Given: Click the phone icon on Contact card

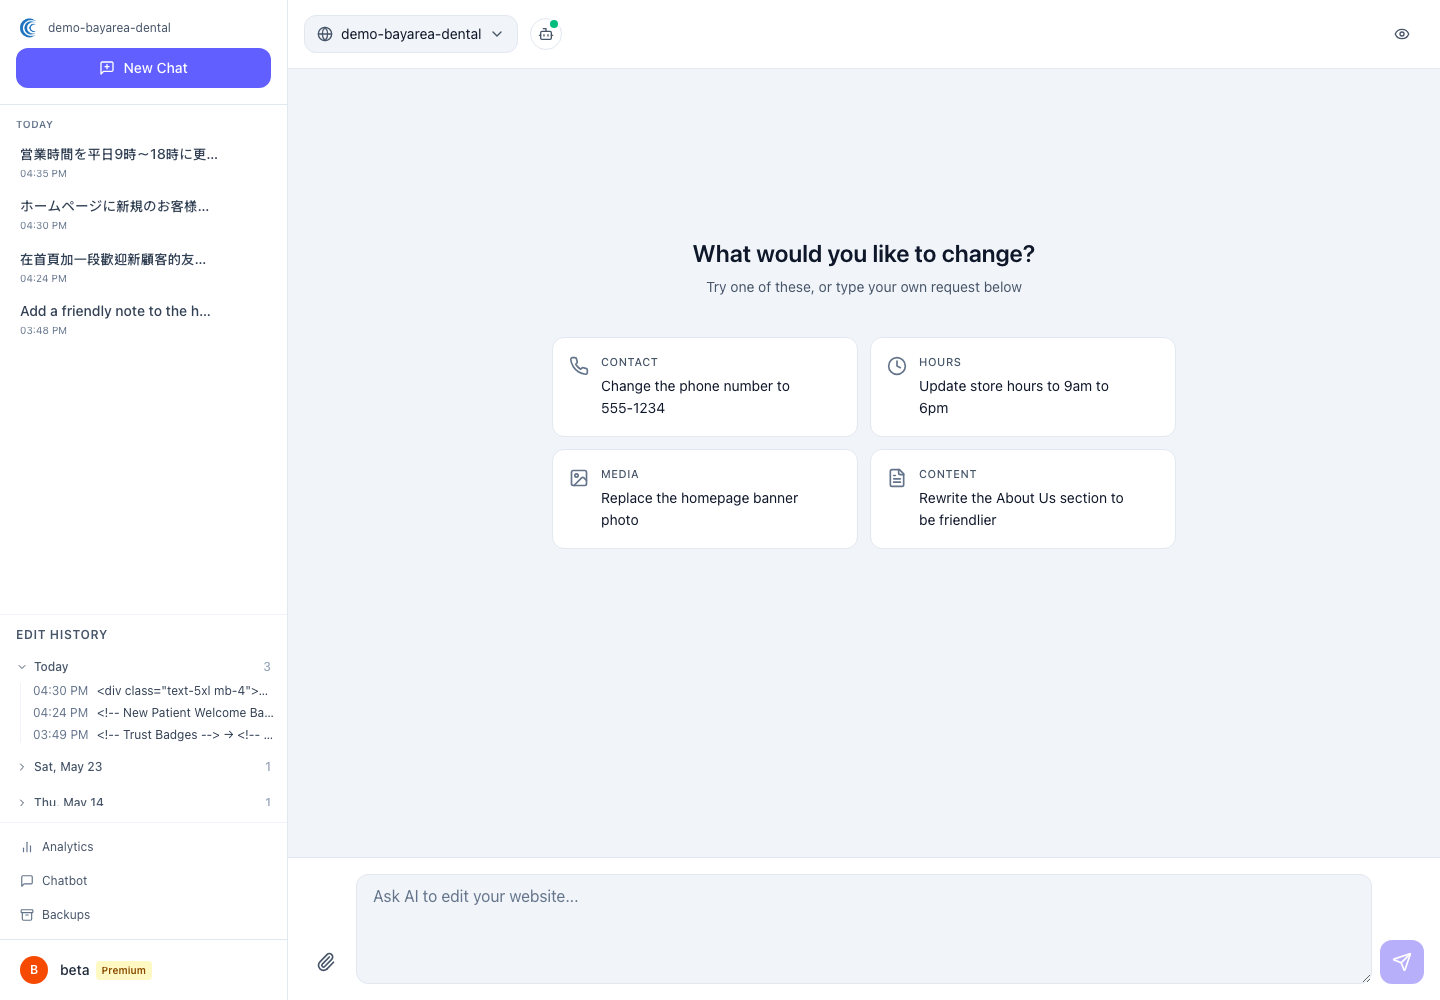Looking at the screenshot, I should (579, 366).
